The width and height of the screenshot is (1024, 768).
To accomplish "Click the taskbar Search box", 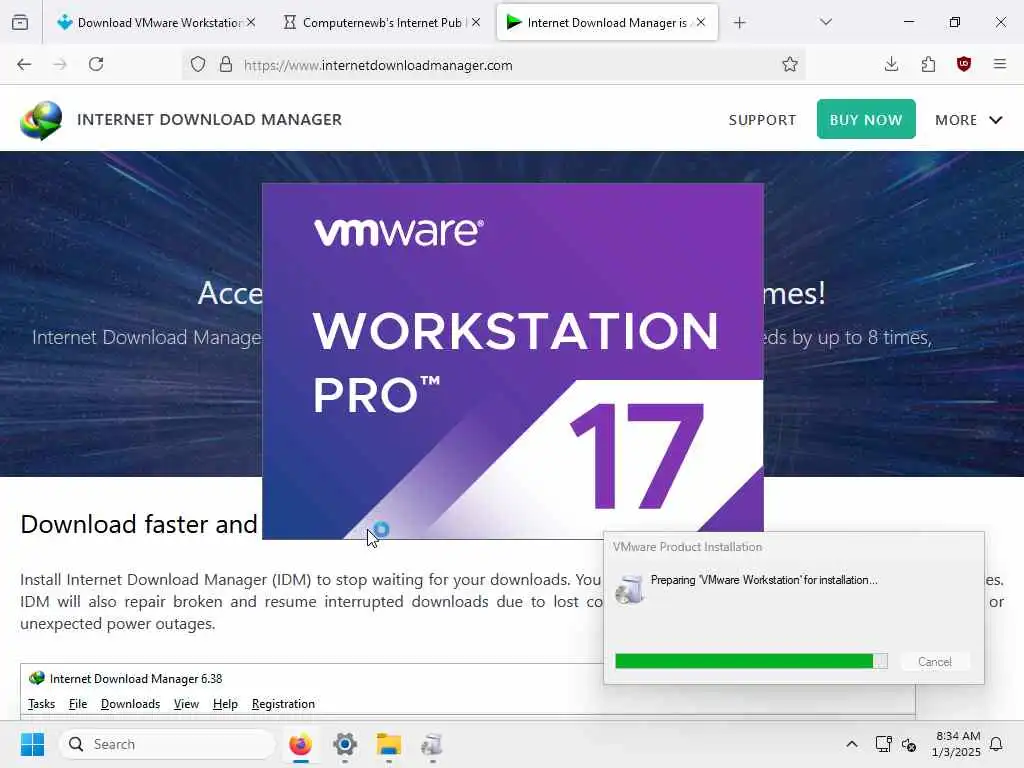I will [x=167, y=744].
